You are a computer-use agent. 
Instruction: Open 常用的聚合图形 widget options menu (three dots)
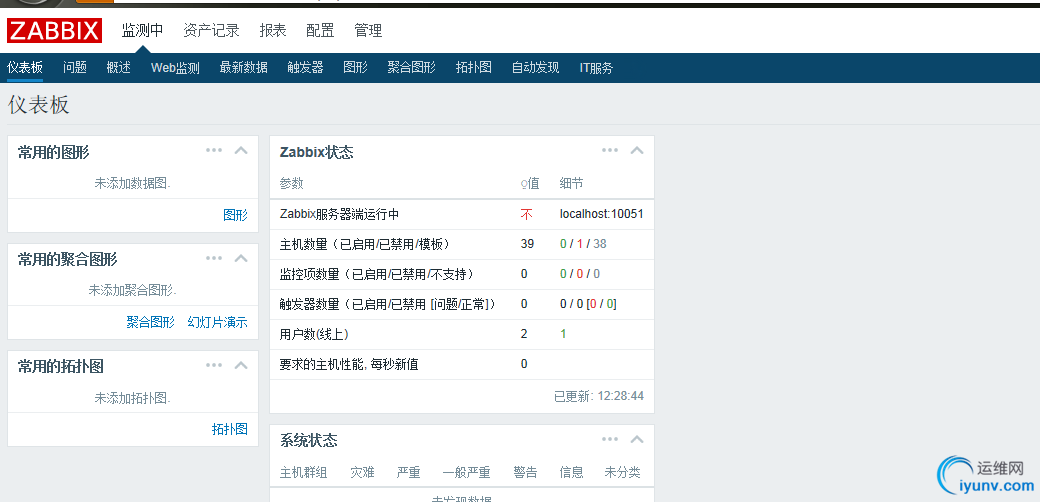214,258
